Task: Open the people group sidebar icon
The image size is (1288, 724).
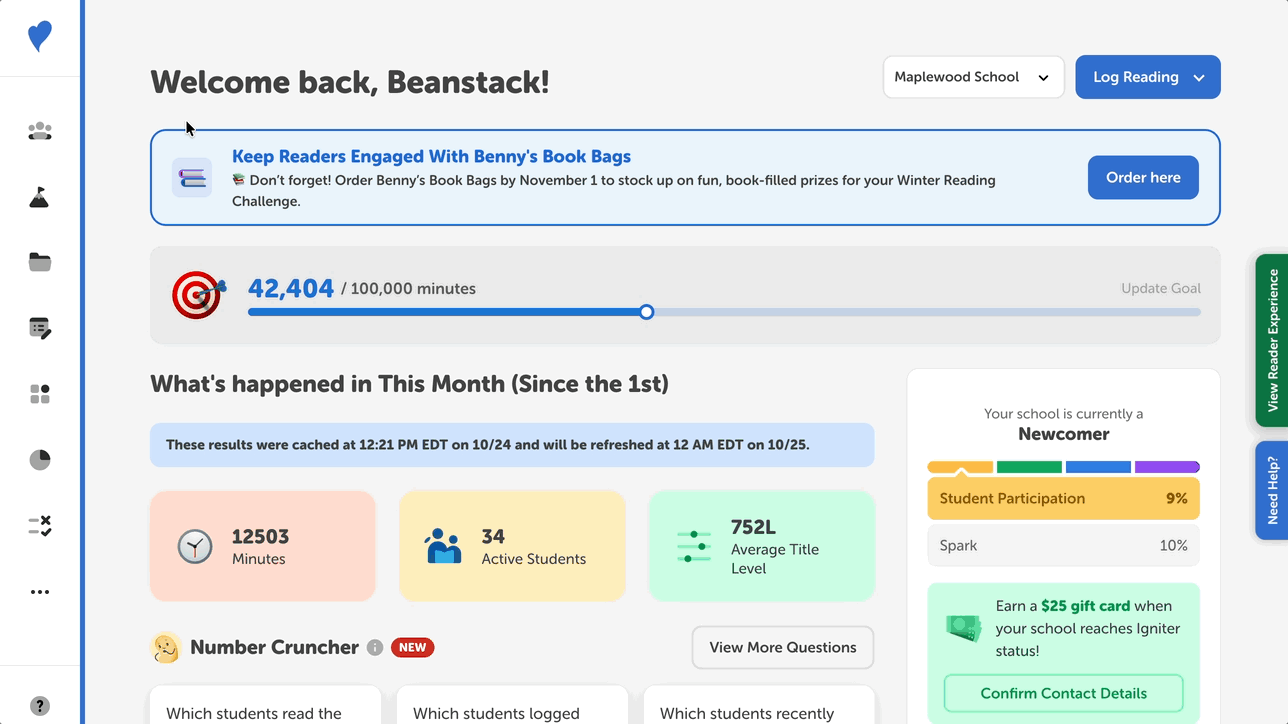Action: 40,131
